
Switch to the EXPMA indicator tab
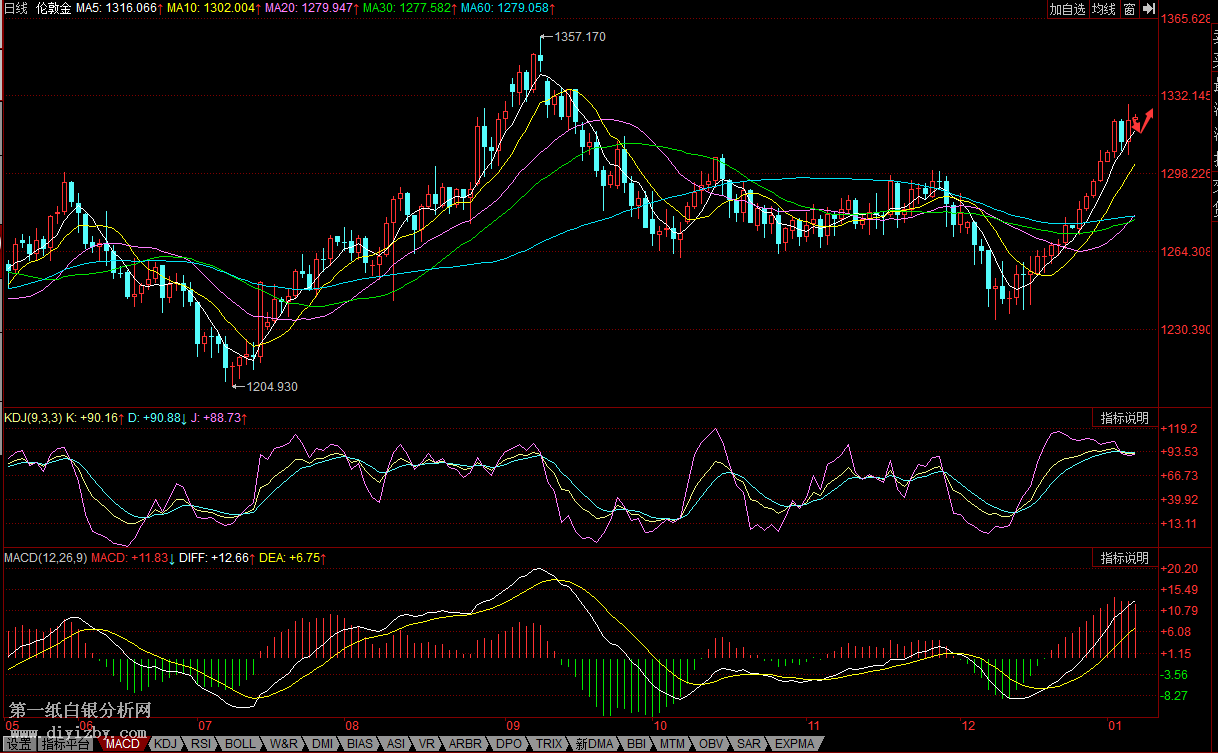click(795, 744)
